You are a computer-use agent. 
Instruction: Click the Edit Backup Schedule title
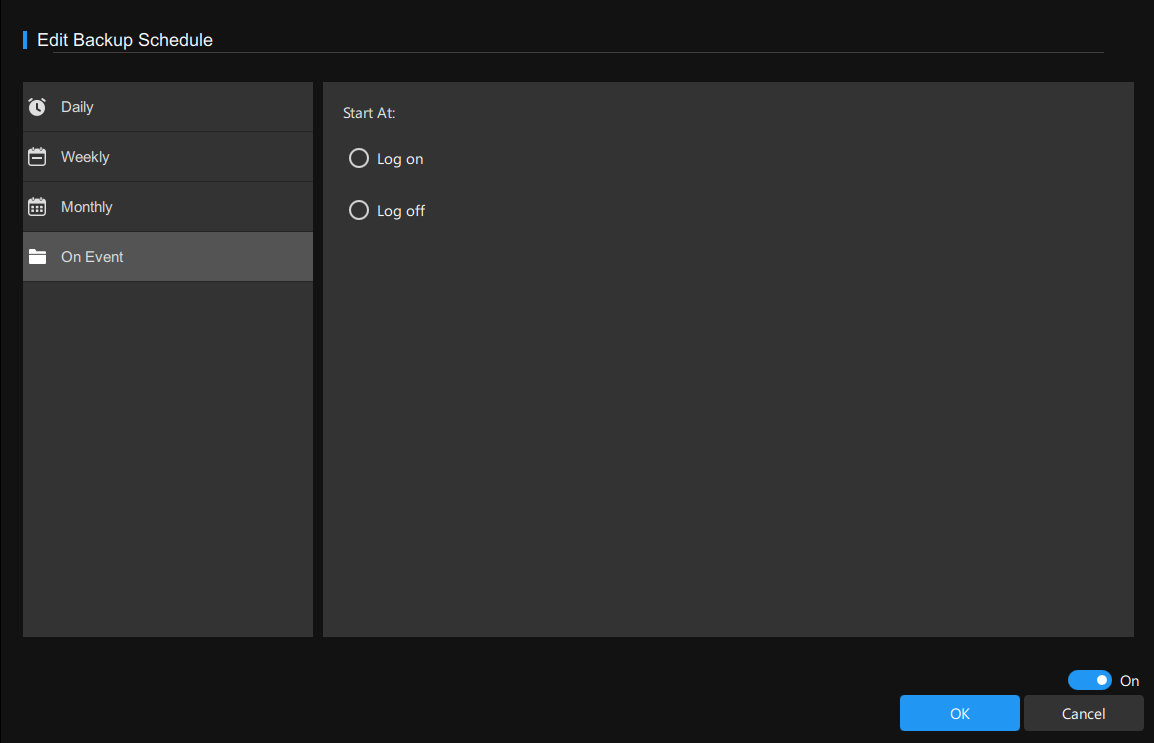coord(124,40)
